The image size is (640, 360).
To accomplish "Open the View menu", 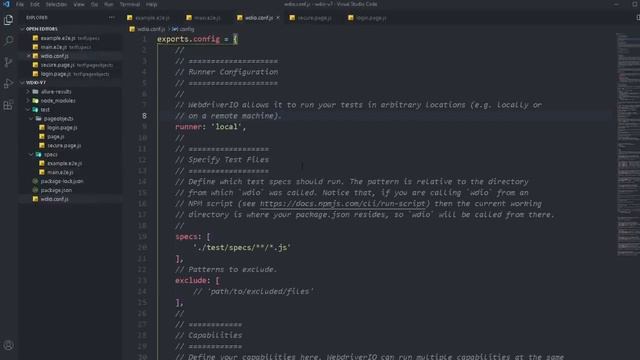I will [x=79, y=4].
